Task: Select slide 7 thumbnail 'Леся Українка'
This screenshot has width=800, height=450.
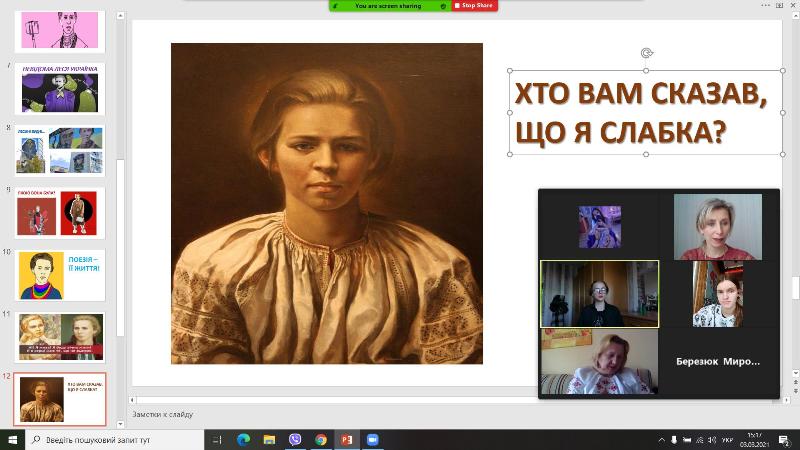Action: (60, 89)
